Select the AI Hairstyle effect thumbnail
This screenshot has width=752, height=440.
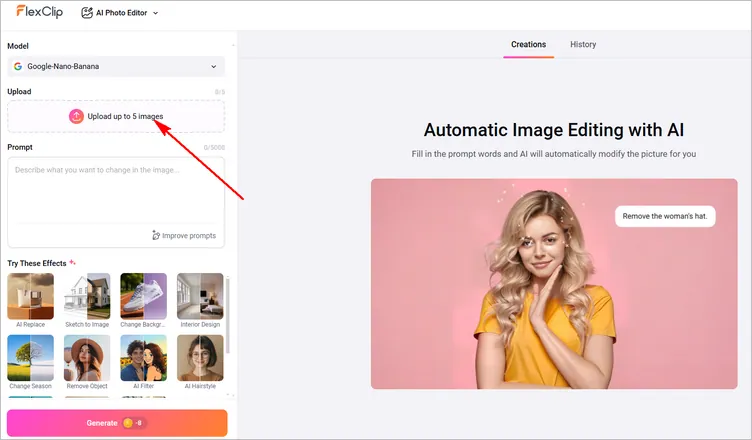pos(200,358)
